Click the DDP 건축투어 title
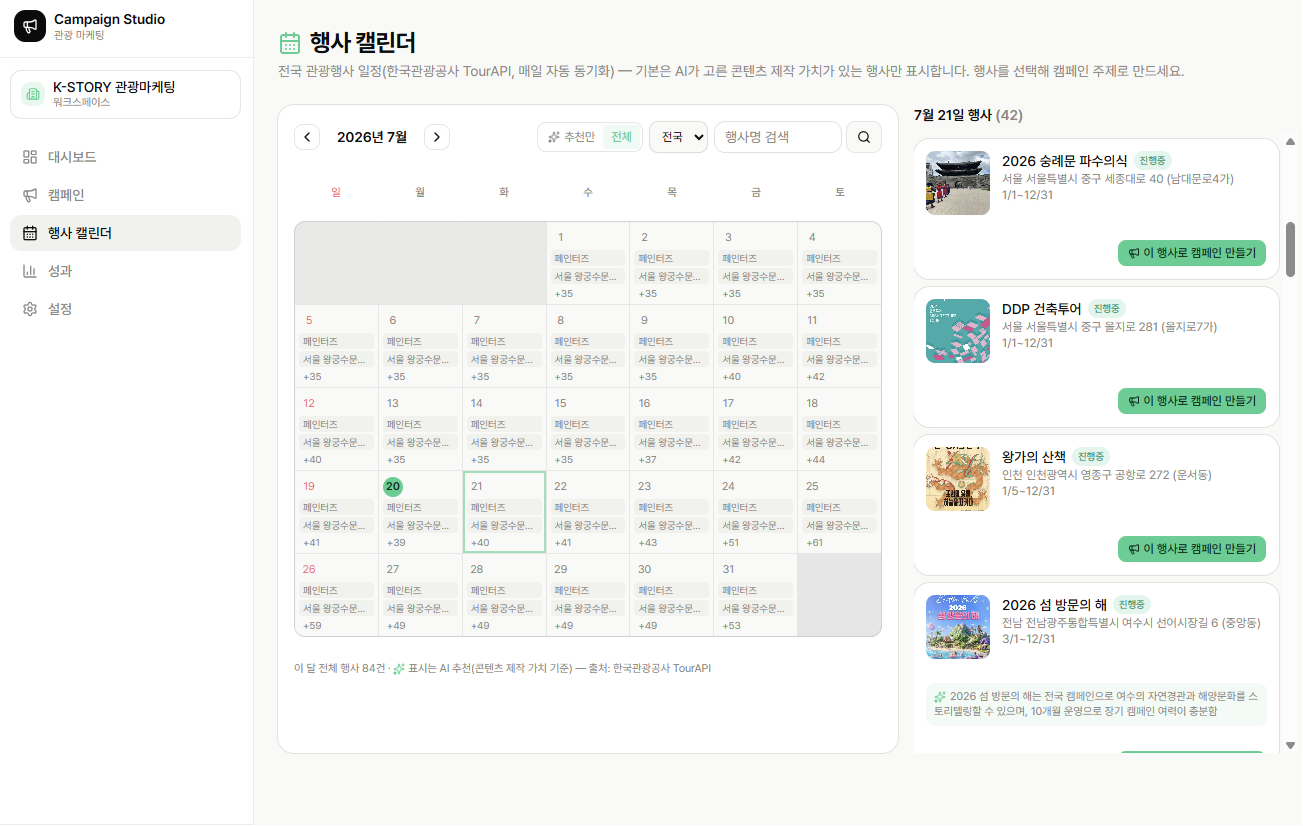This screenshot has width=1303, height=826. [x=1042, y=309]
